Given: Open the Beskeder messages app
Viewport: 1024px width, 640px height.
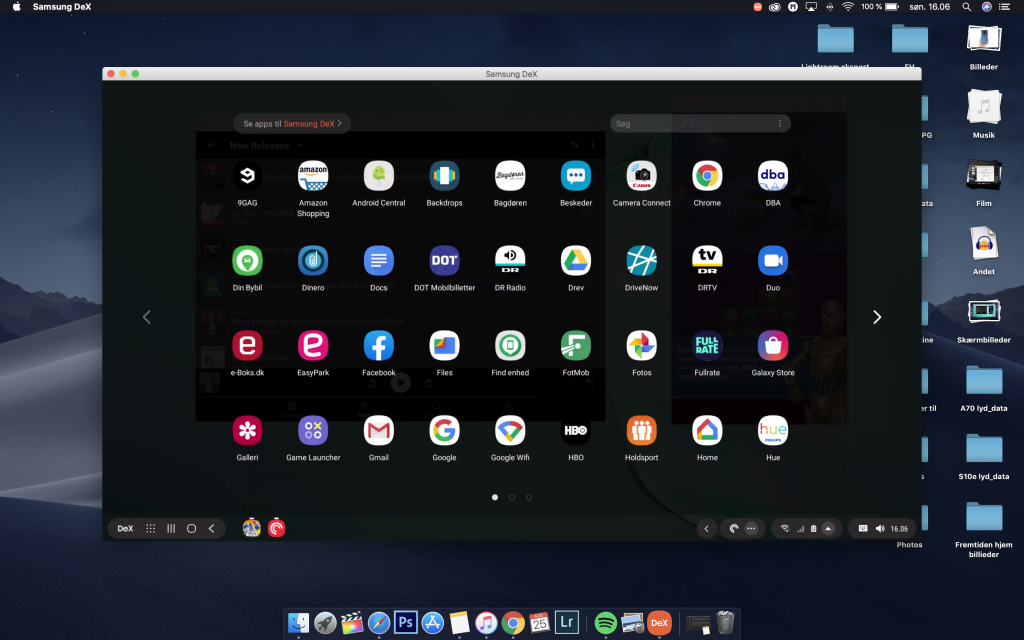Looking at the screenshot, I should click(x=576, y=176).
